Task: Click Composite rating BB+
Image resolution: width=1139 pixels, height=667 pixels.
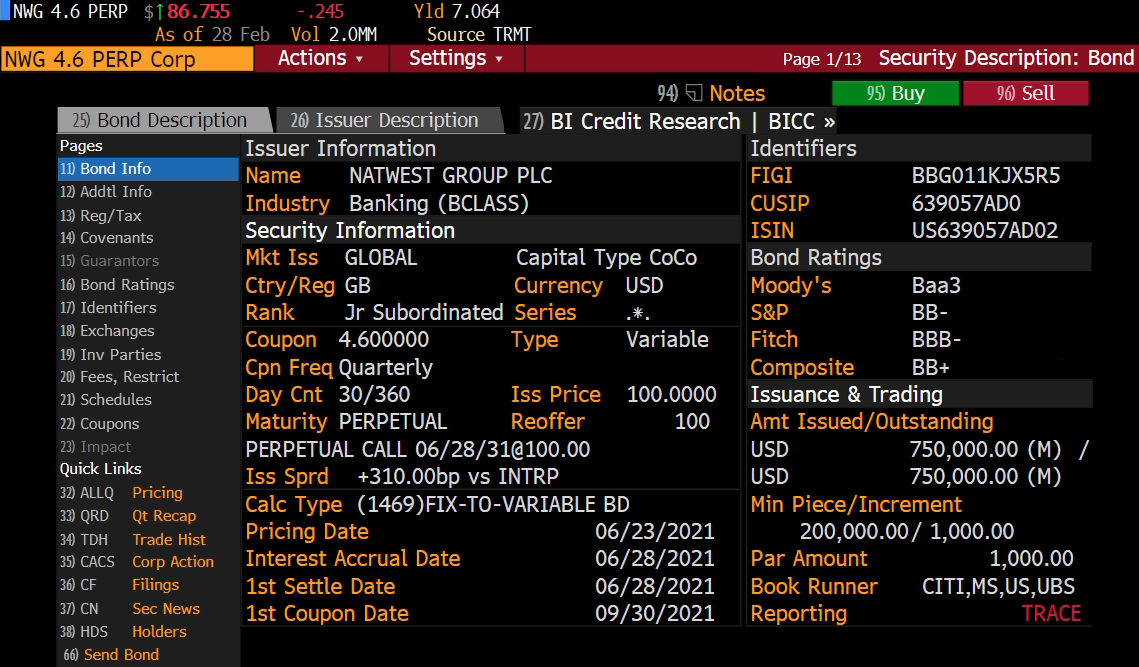Action: tap(931, 368)
